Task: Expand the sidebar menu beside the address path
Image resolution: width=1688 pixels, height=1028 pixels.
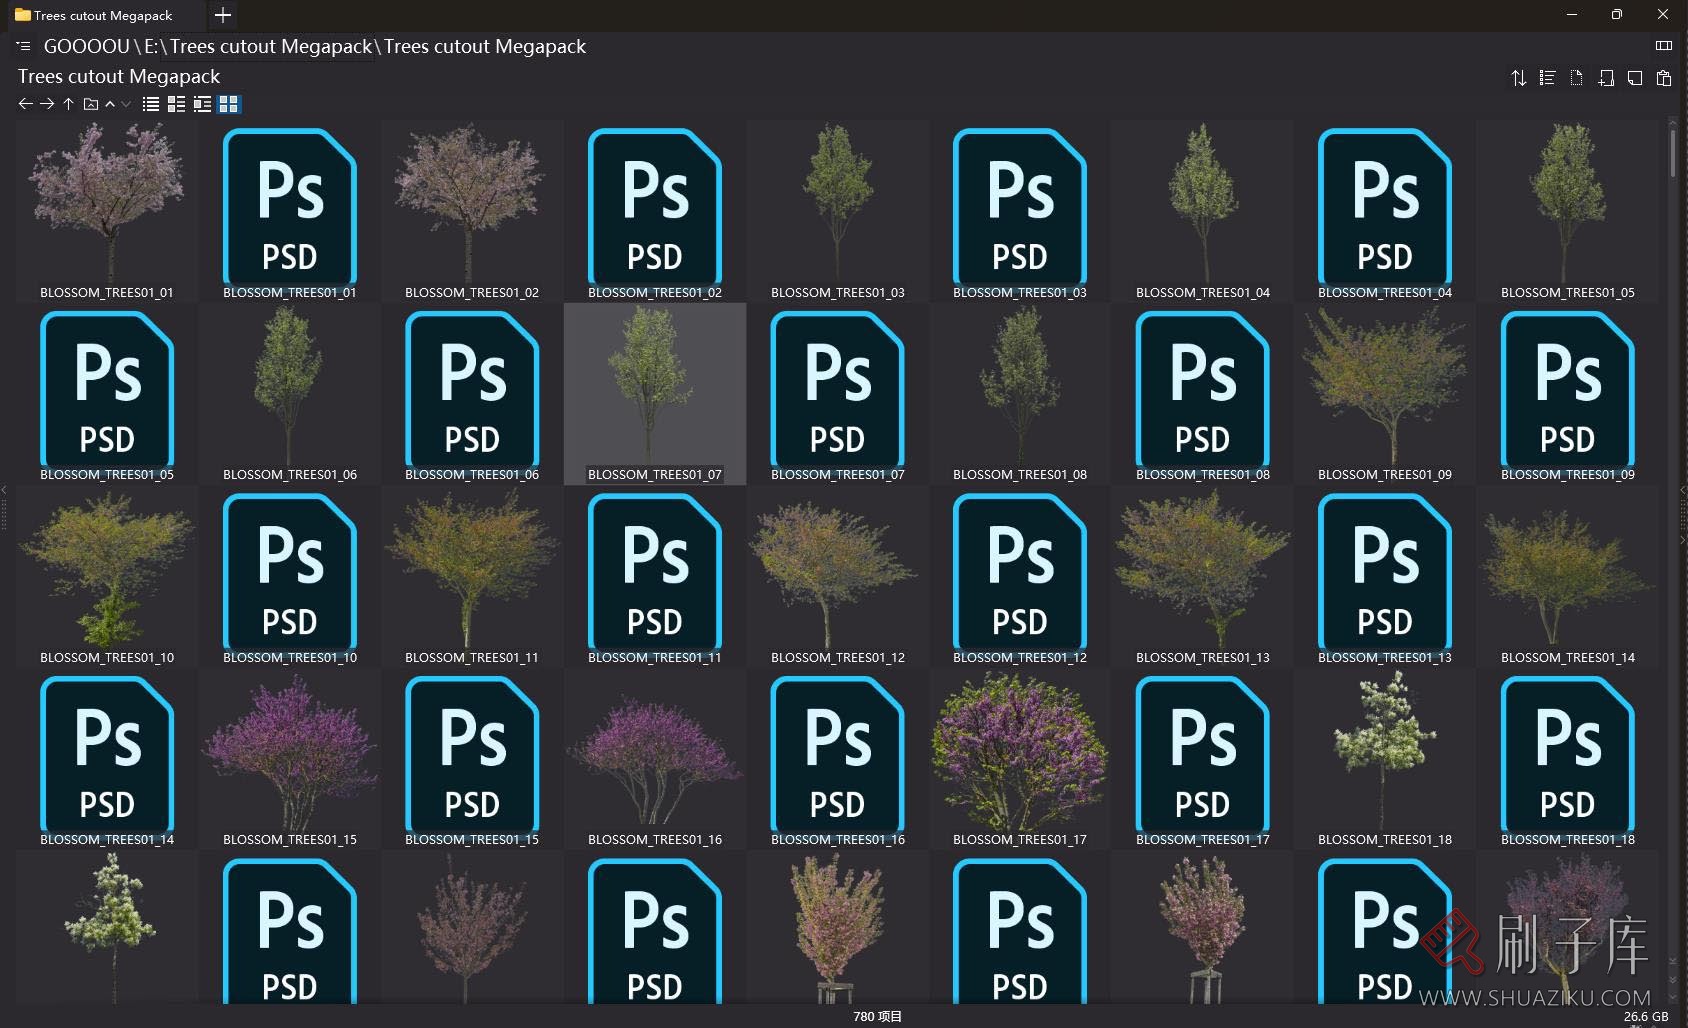Action: (24, 46)
